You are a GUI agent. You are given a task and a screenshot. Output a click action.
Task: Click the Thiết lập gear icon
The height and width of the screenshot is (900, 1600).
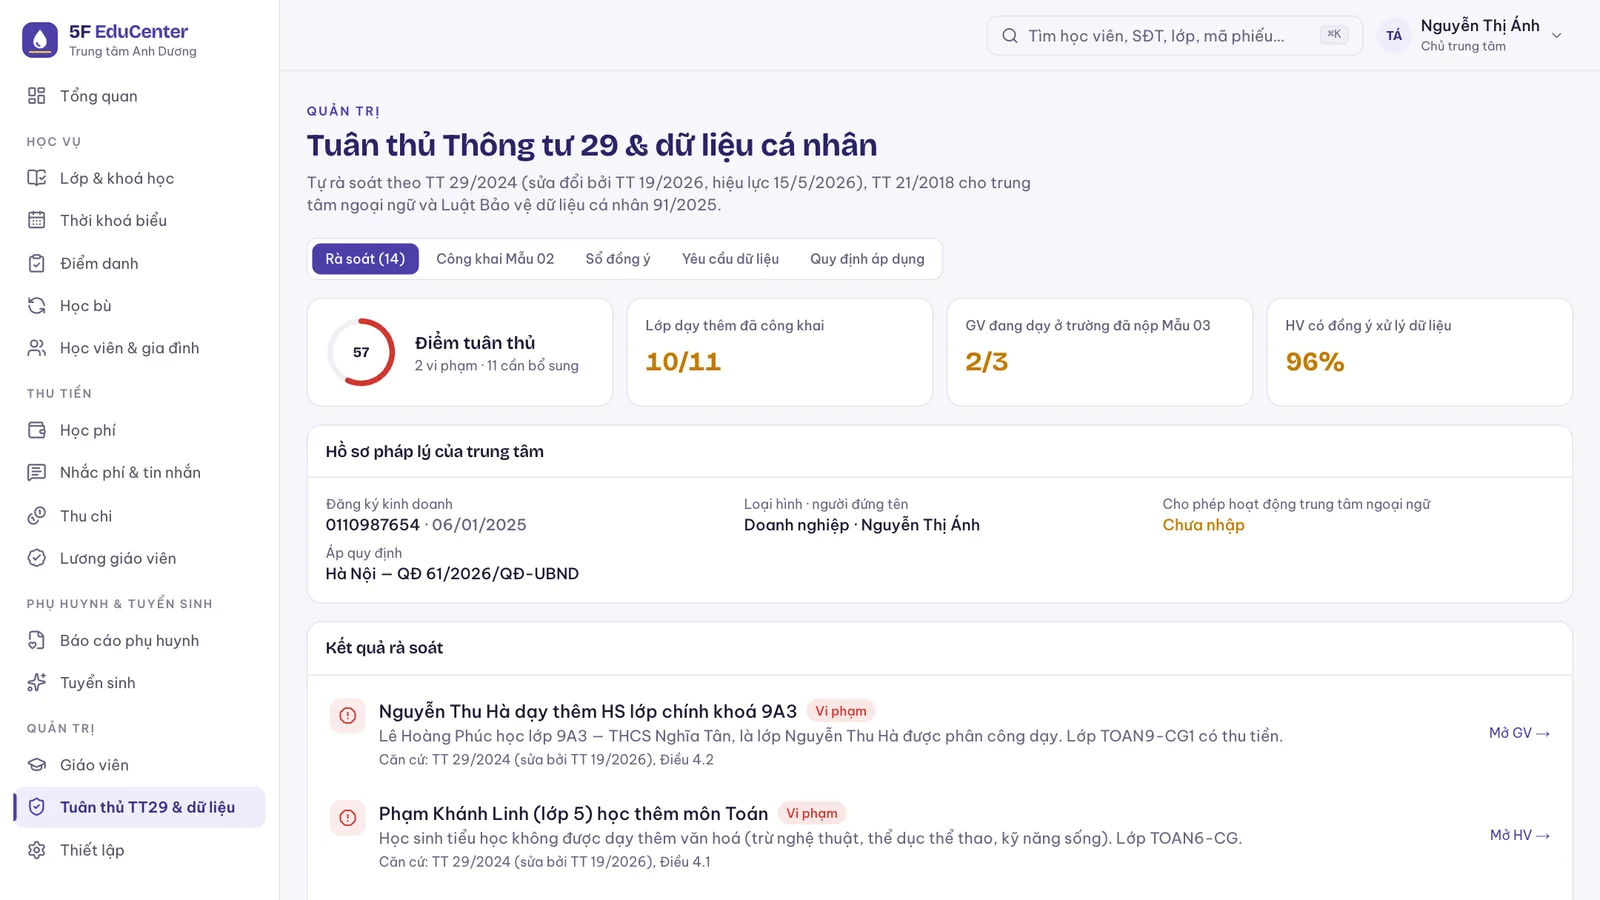37,850
